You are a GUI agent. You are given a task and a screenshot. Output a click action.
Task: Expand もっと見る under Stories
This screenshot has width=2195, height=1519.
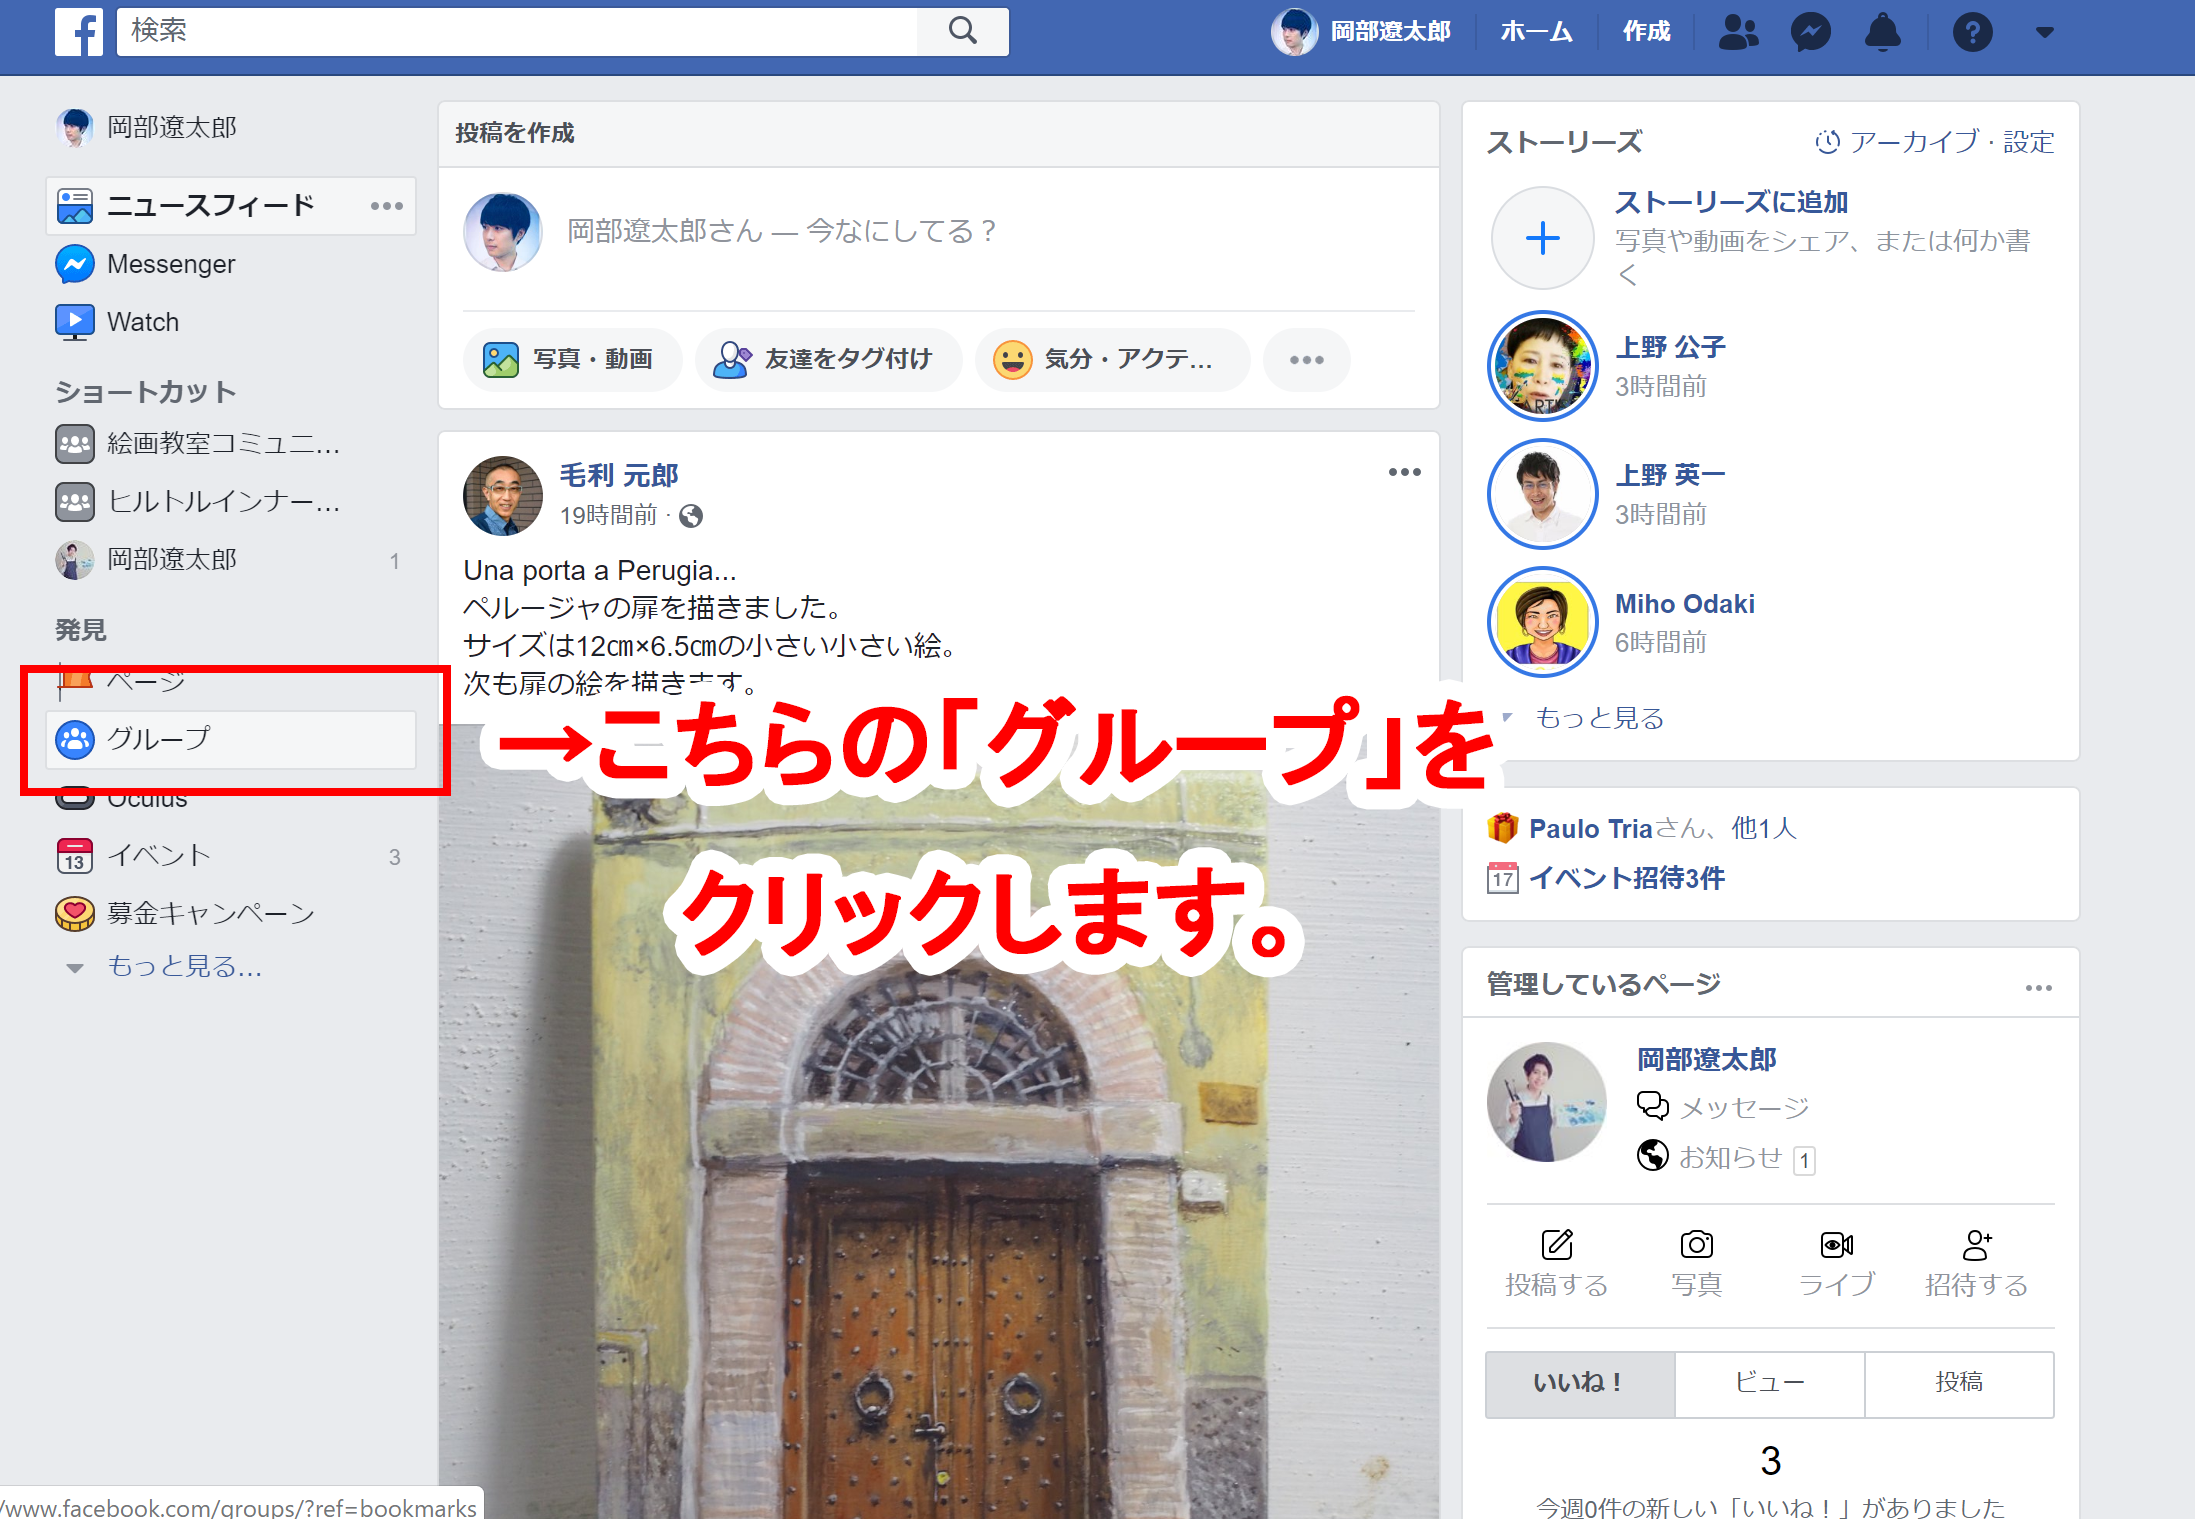coord(1598,718)
